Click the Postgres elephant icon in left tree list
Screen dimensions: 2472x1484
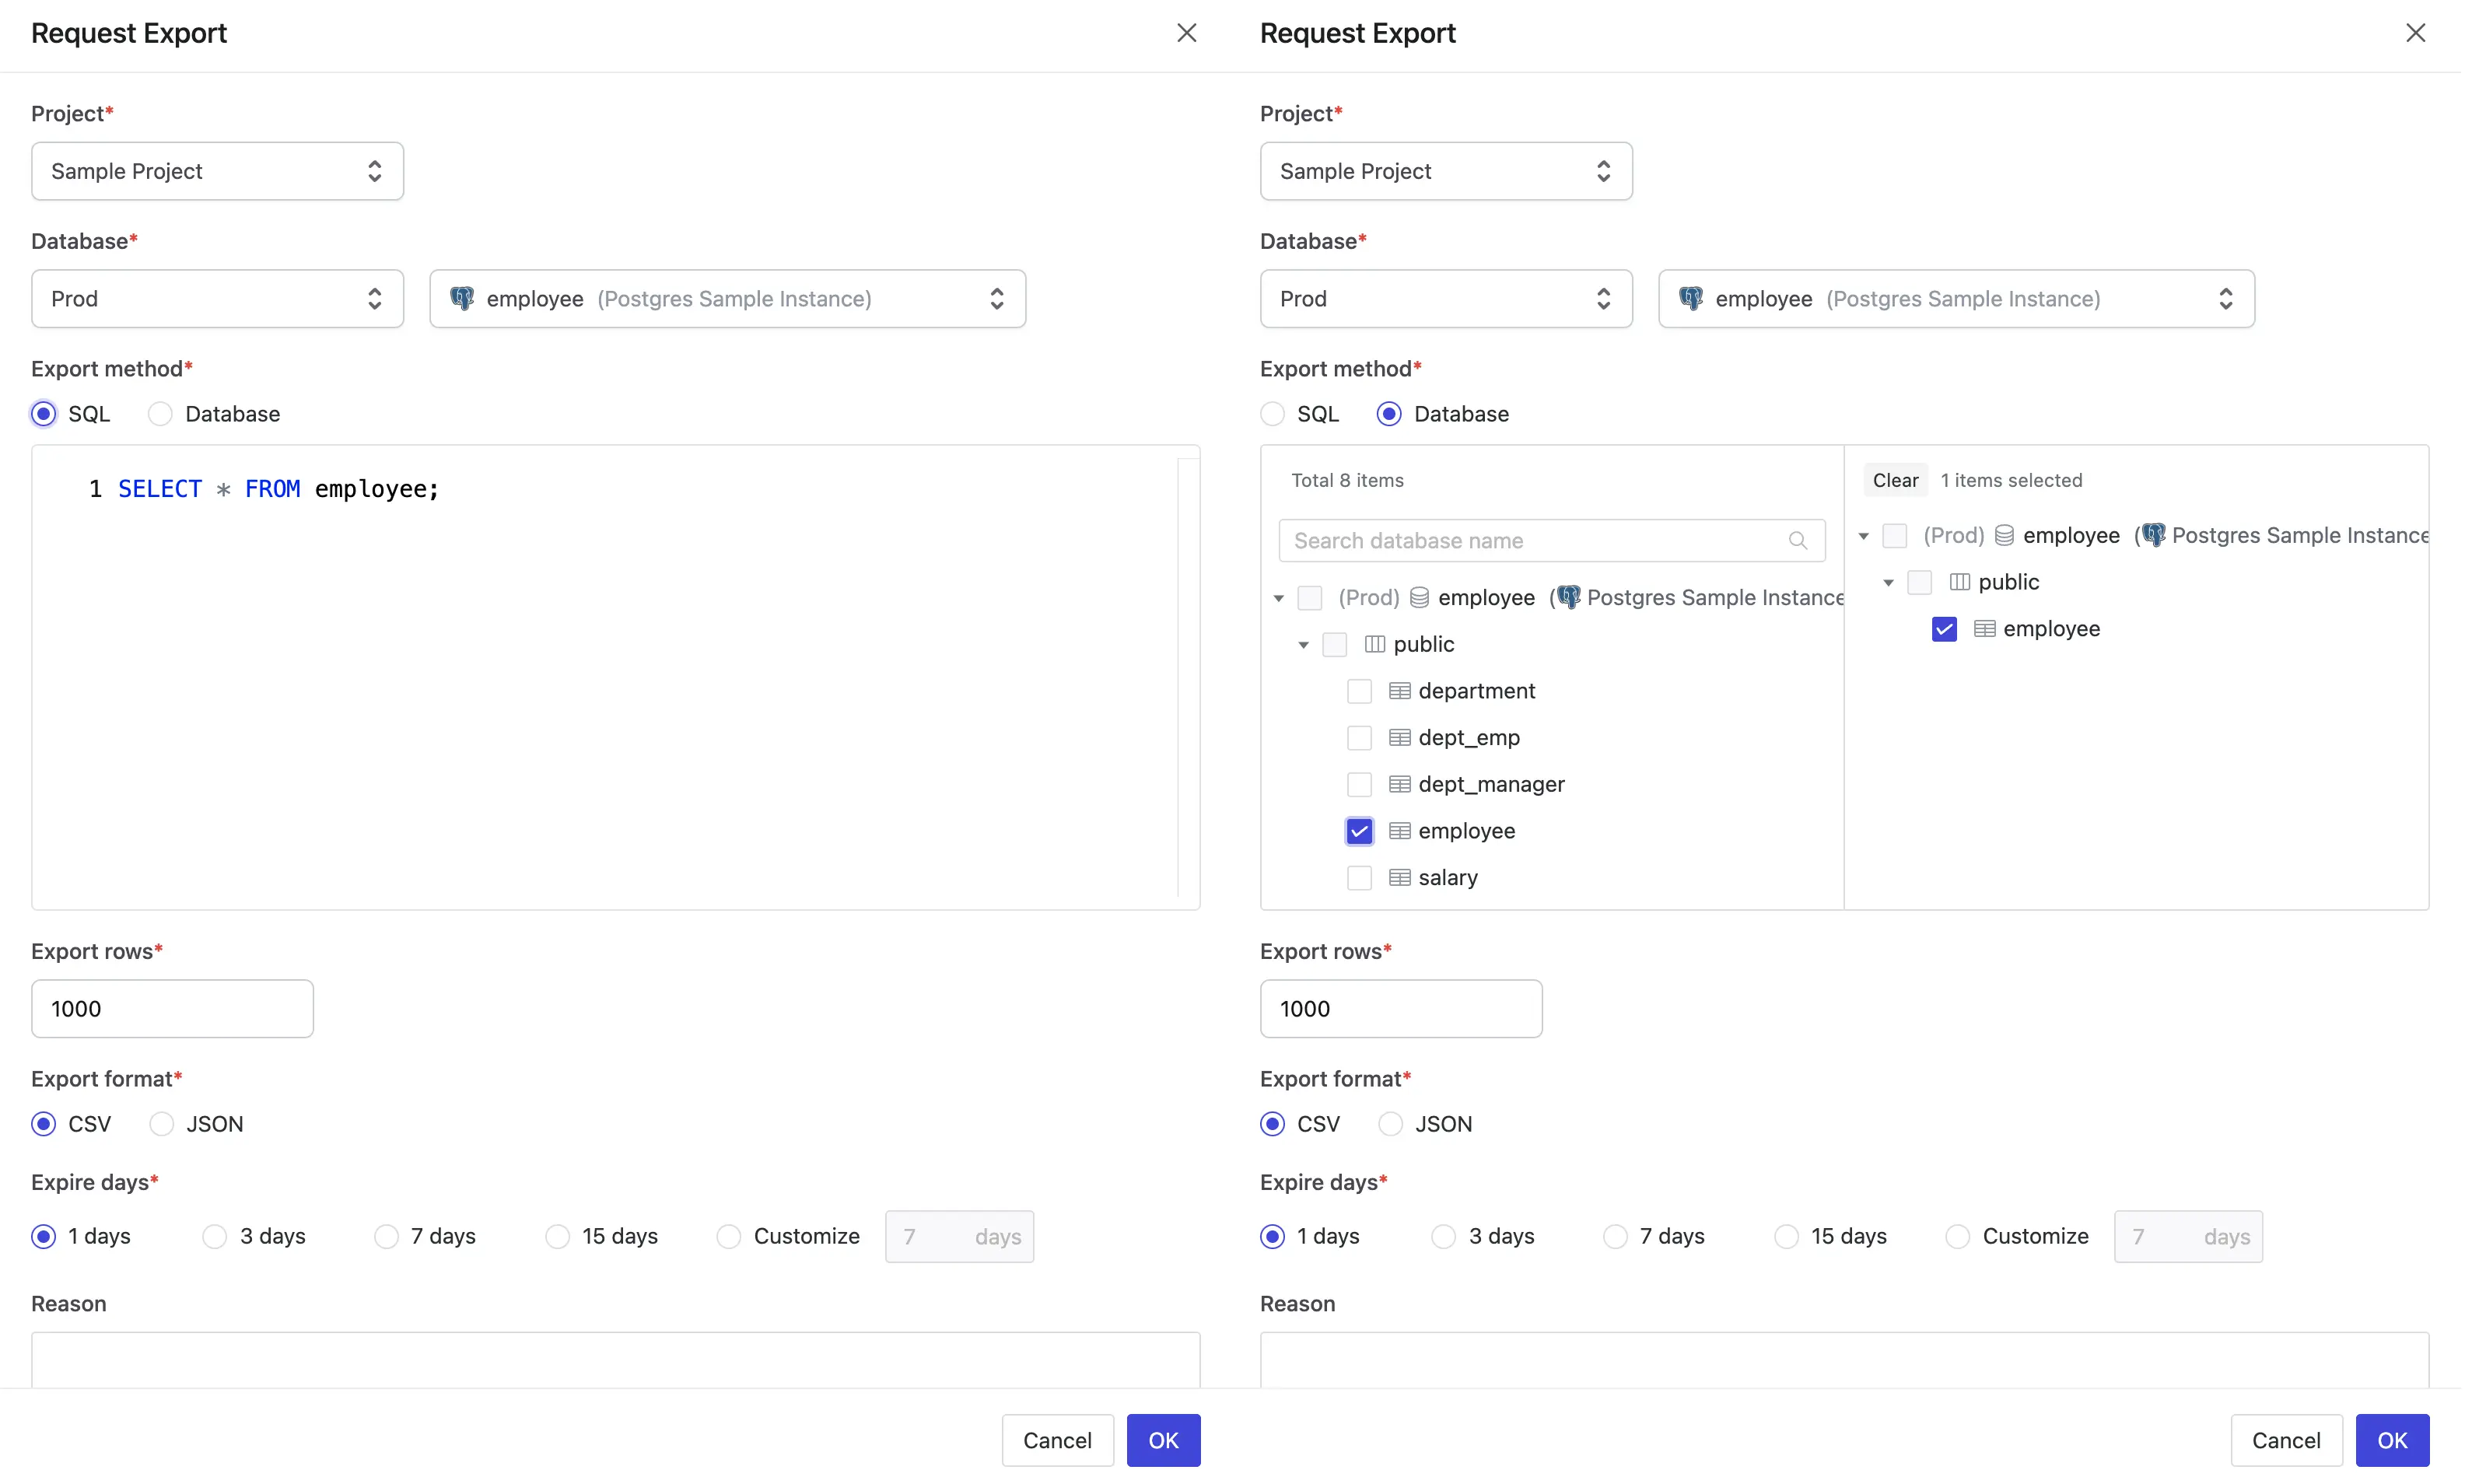click(x=1569, y=597)
